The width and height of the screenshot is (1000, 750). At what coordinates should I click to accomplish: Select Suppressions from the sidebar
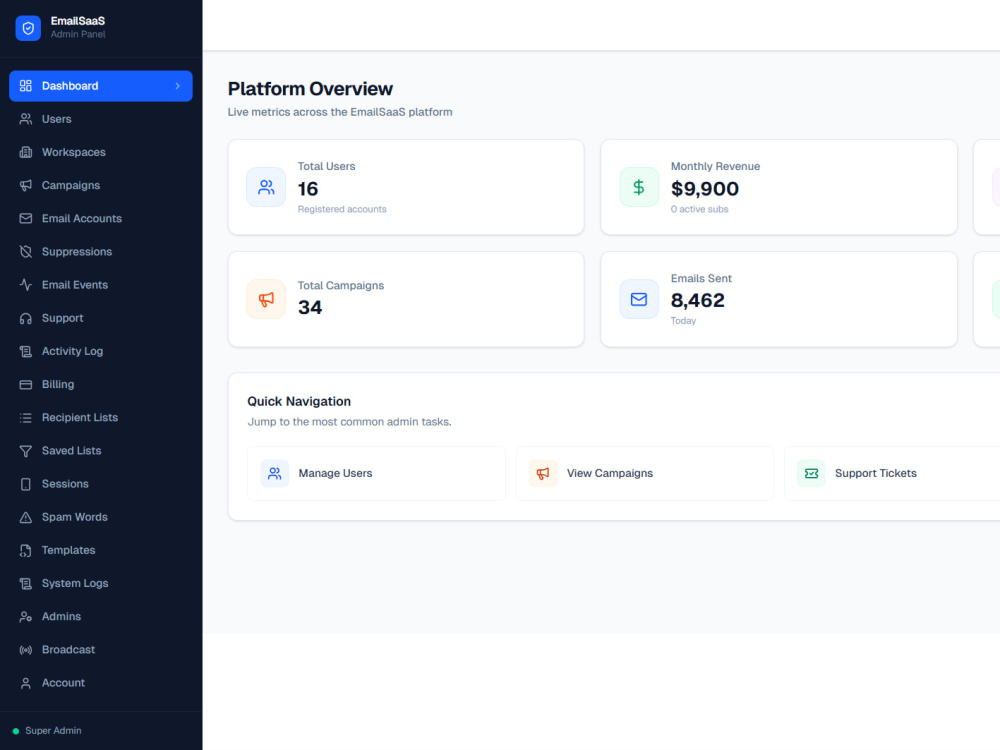(x=101, y=251)
